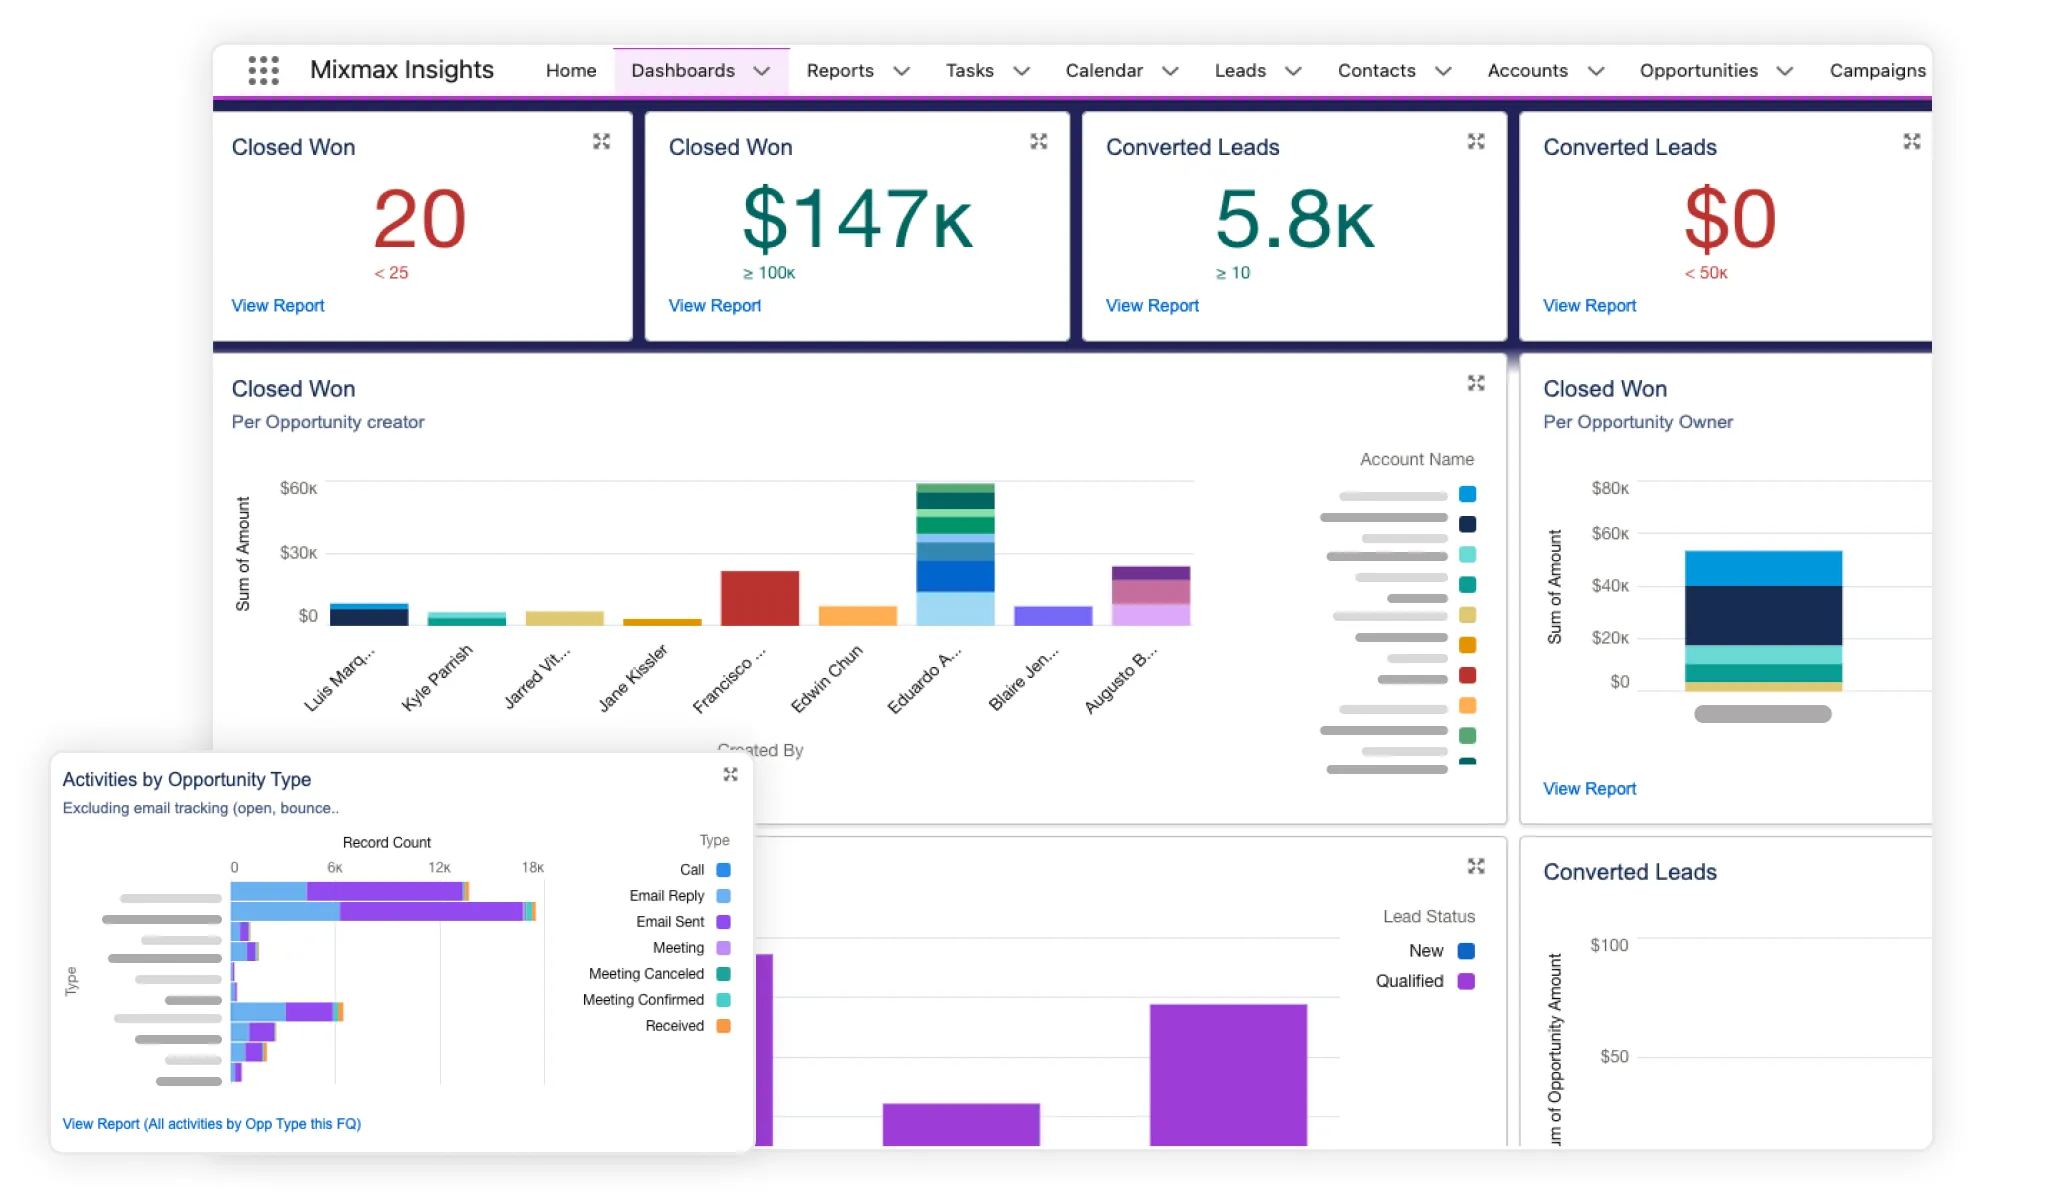
Task: View Report for Closed Won 20
Action: pyautogui.click(x=278, y=306)
